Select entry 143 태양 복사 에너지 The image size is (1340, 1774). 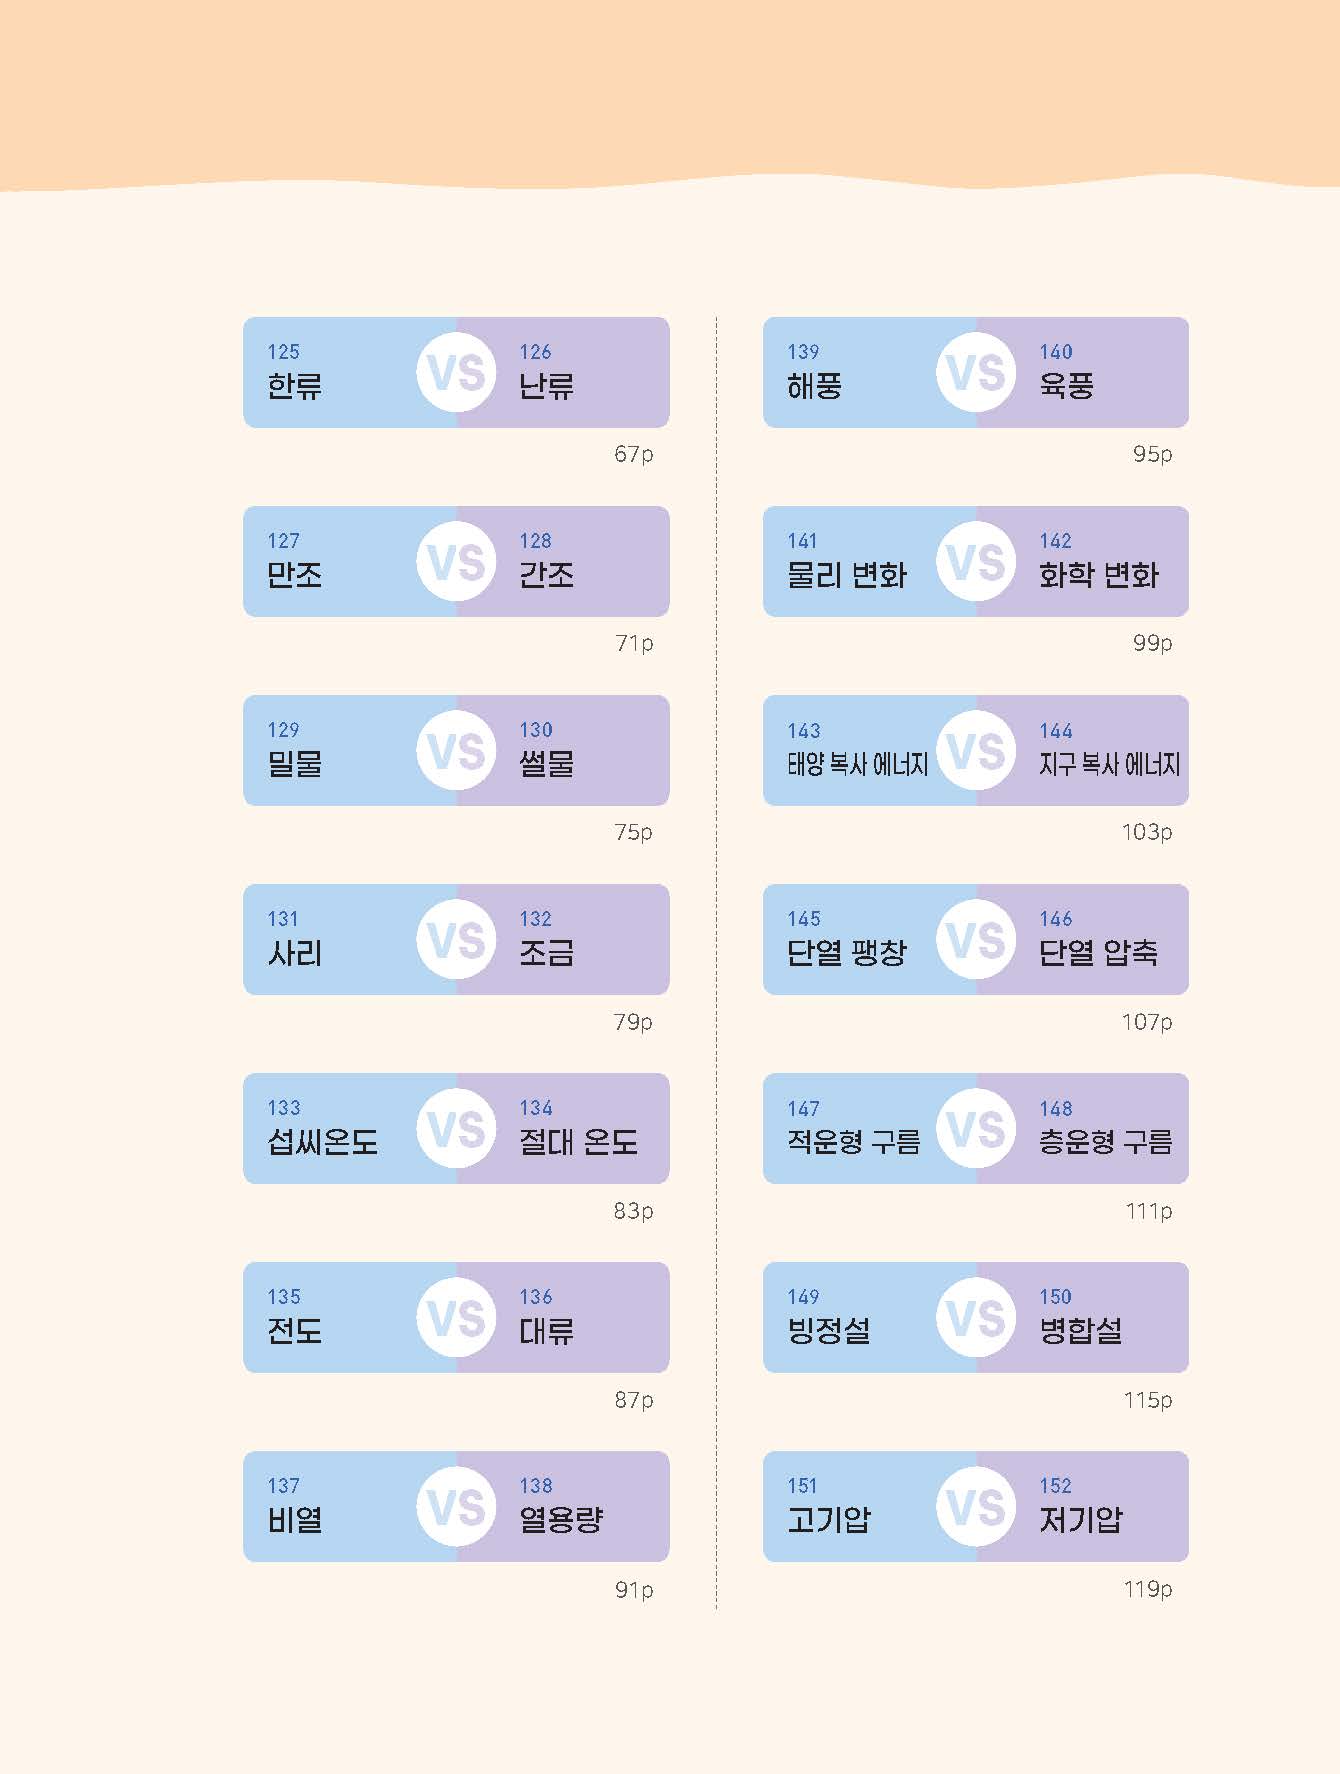click(850, 750)
